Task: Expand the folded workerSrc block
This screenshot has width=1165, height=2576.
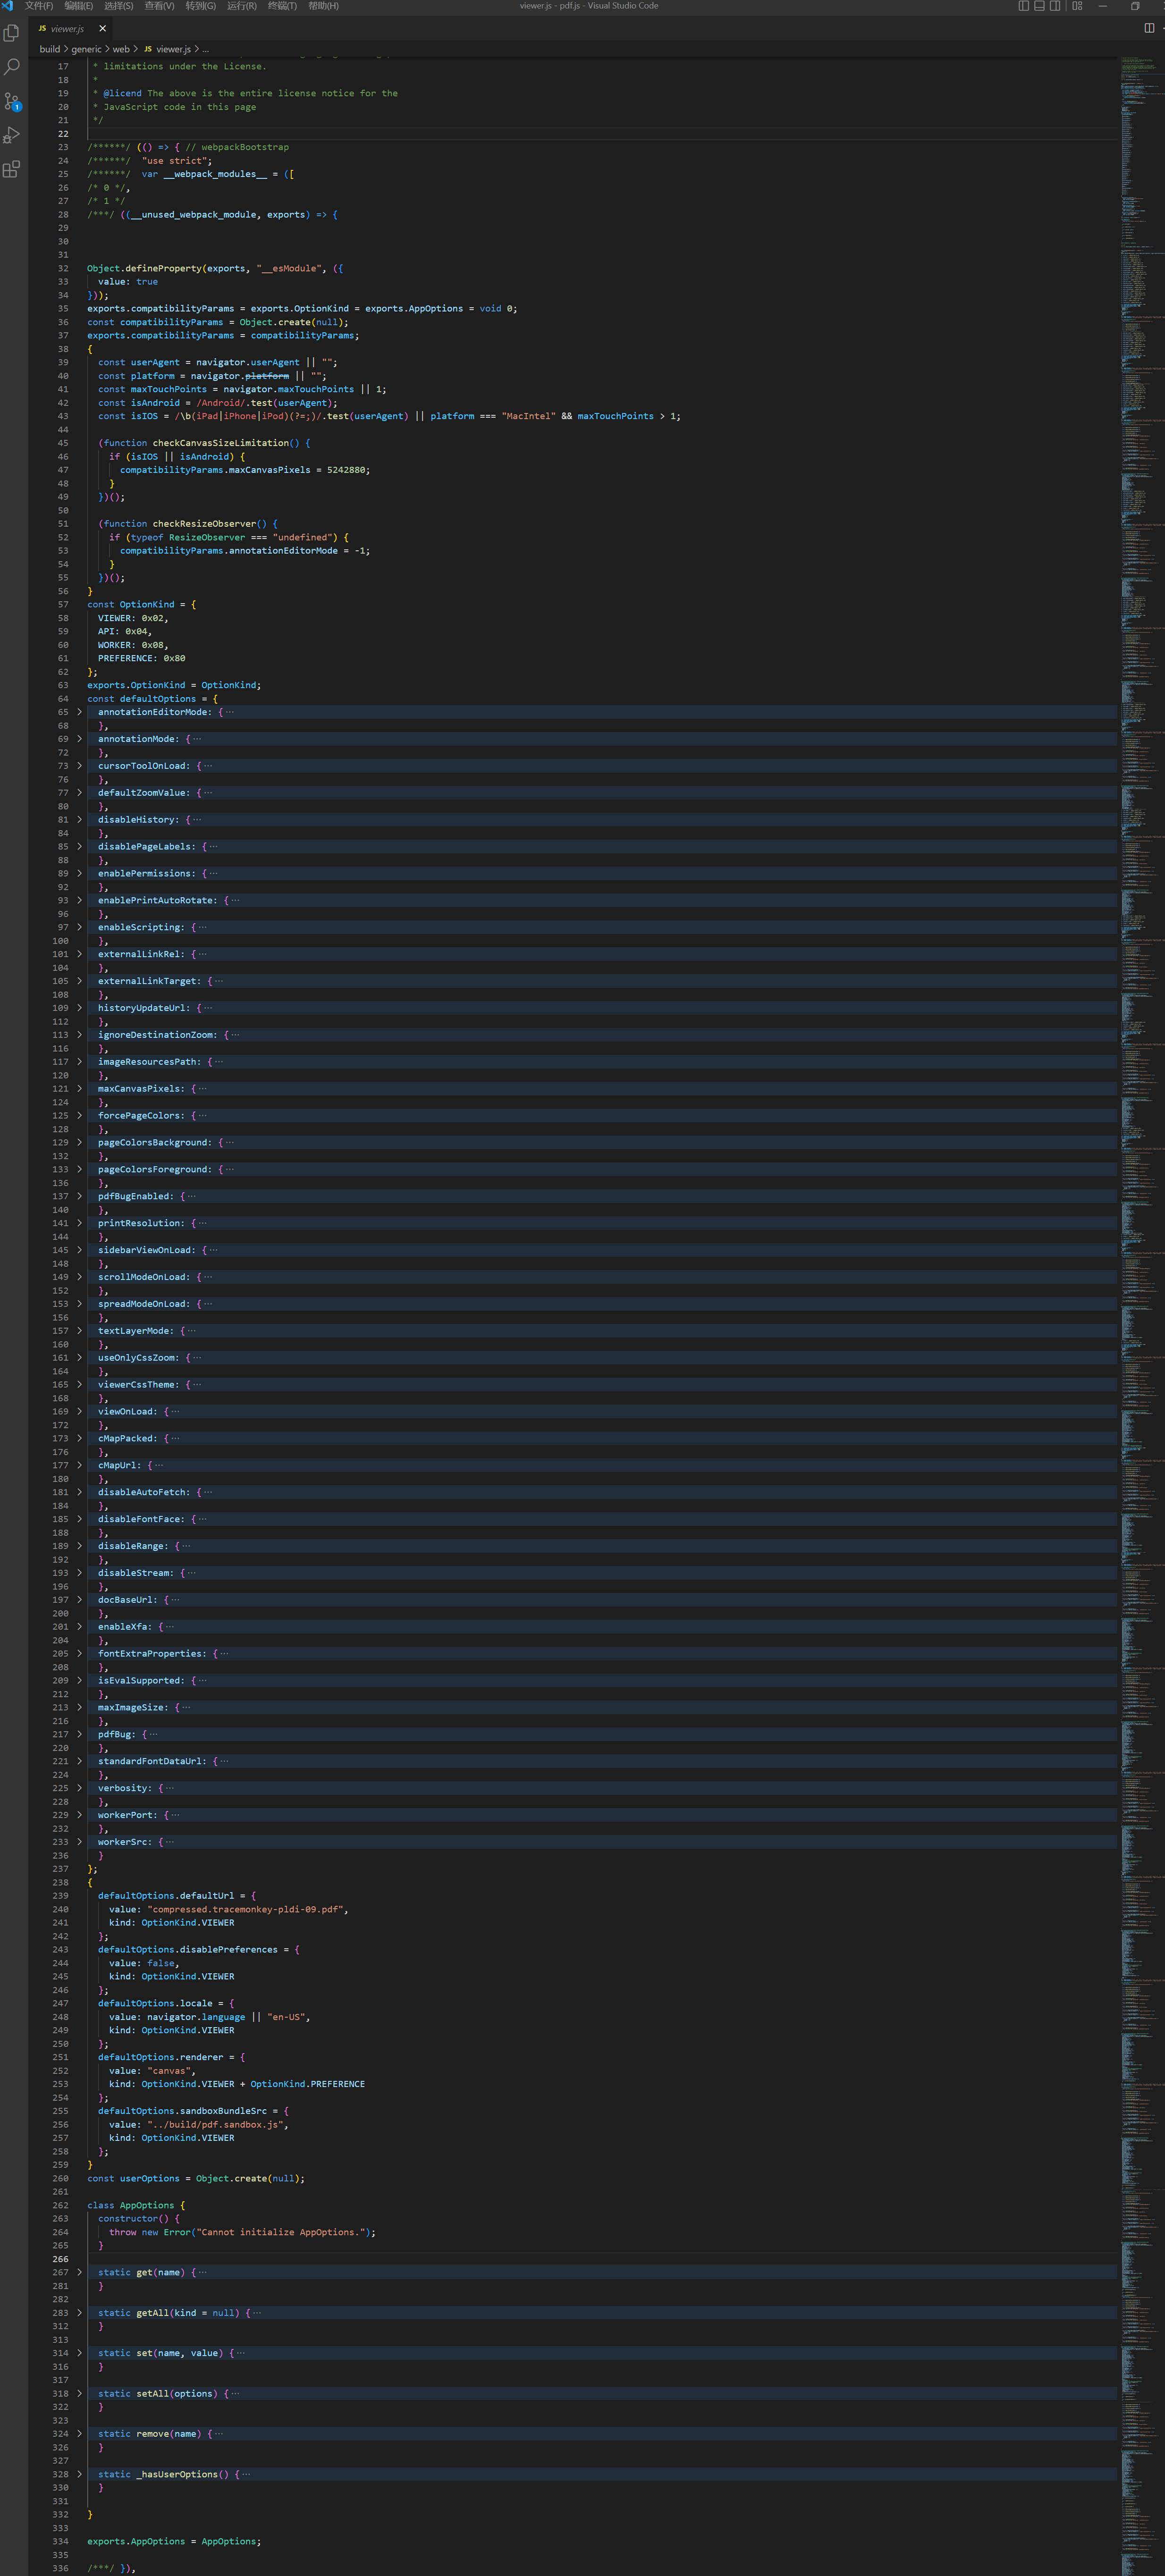Action: [79, 1842]
